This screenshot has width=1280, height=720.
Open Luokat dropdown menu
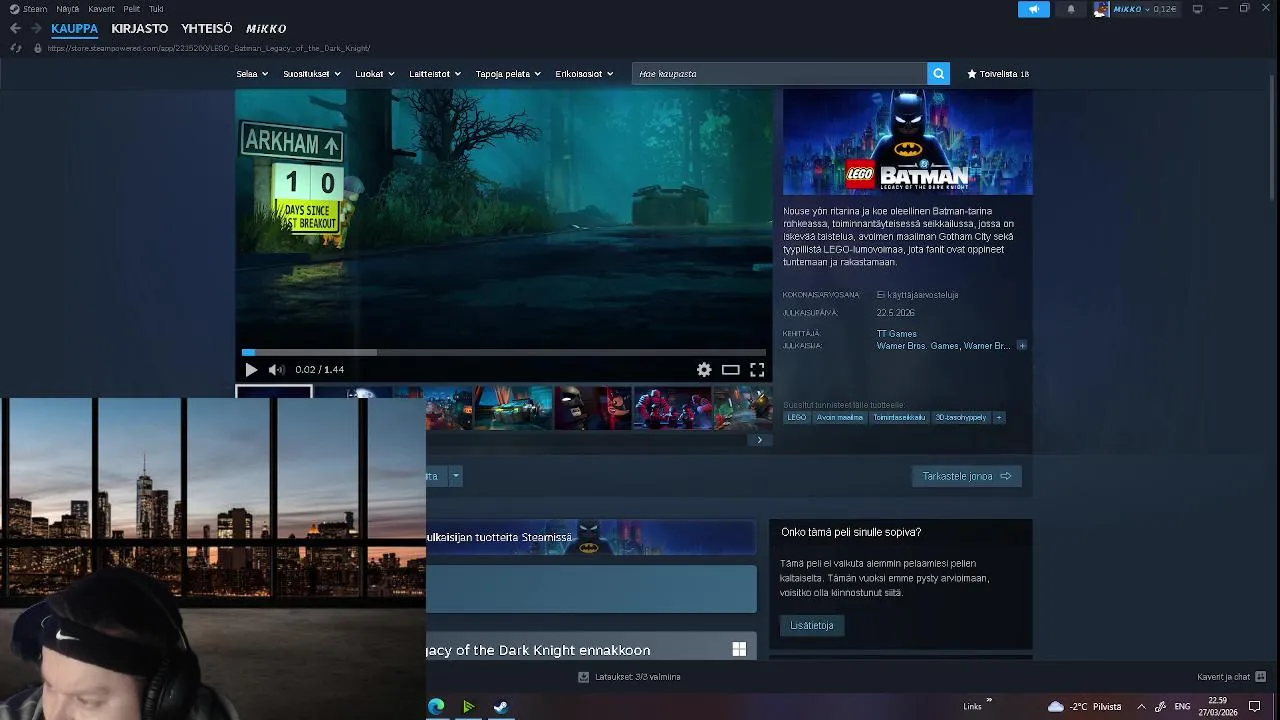[375, 74]
